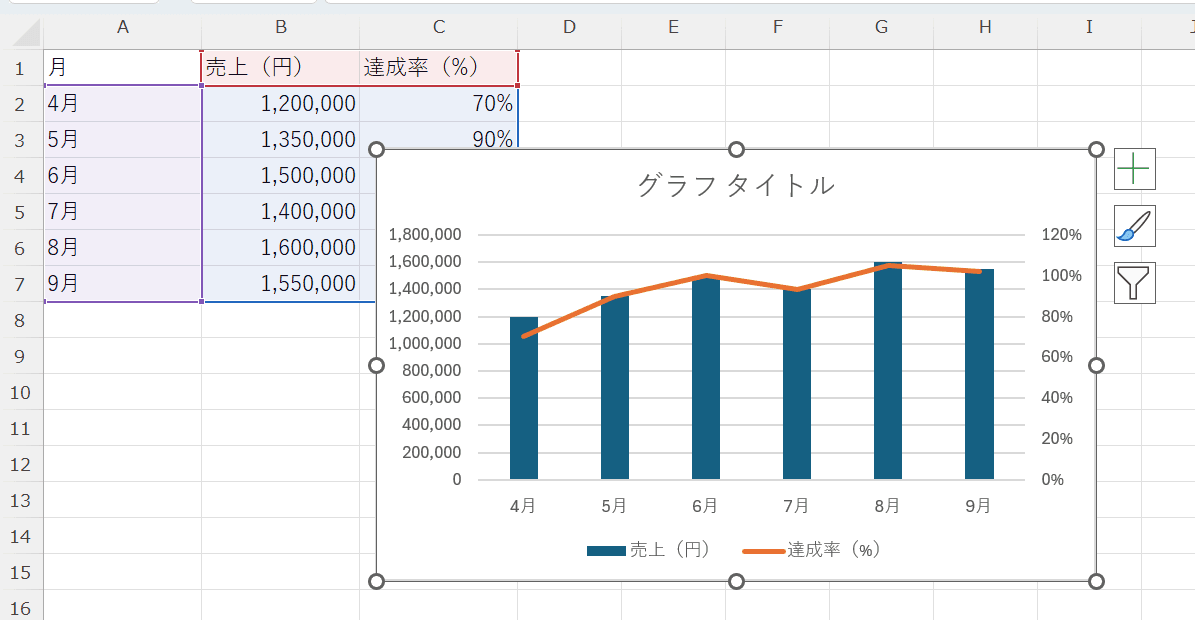Screen dimensions: 1195x620
Task: Click the chart's right-middle resize handle
Action: click(x=1095, y=366)
